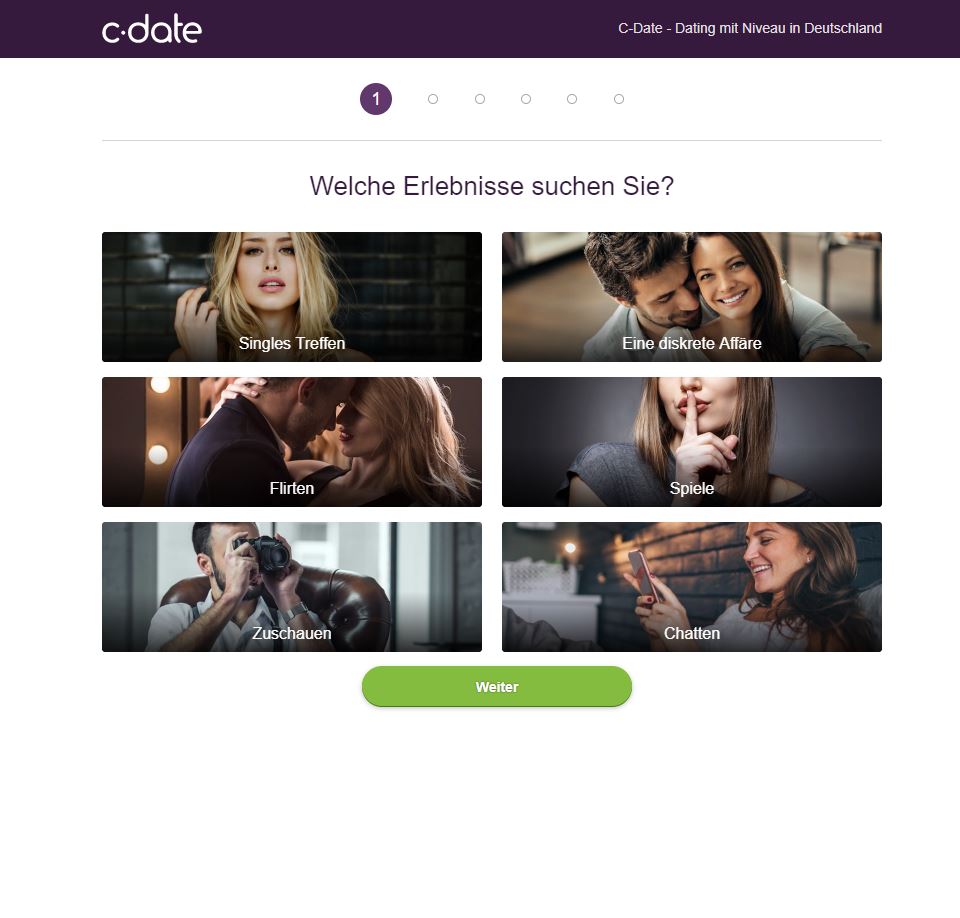
Task: Click the c-date logo
Action: click(151, 28)
